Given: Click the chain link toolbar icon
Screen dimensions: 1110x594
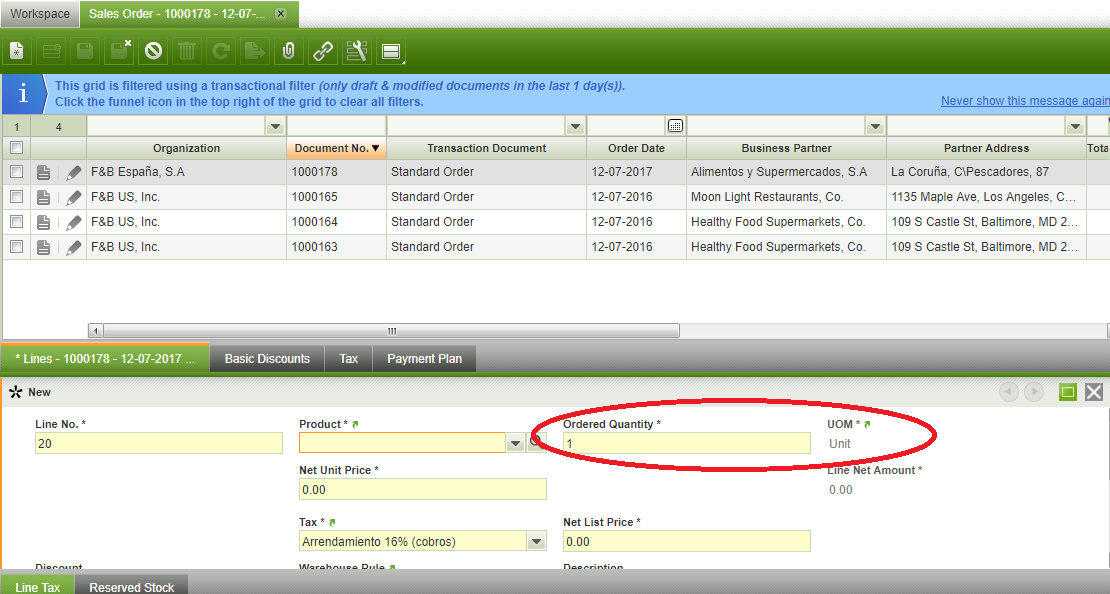Looking at the screenshot, I should 322,51.
